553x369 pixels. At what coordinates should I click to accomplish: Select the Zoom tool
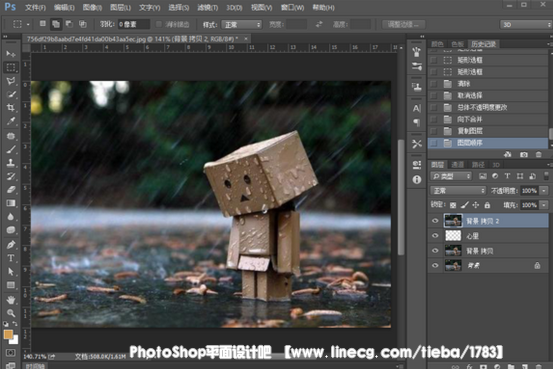[11, 313]
